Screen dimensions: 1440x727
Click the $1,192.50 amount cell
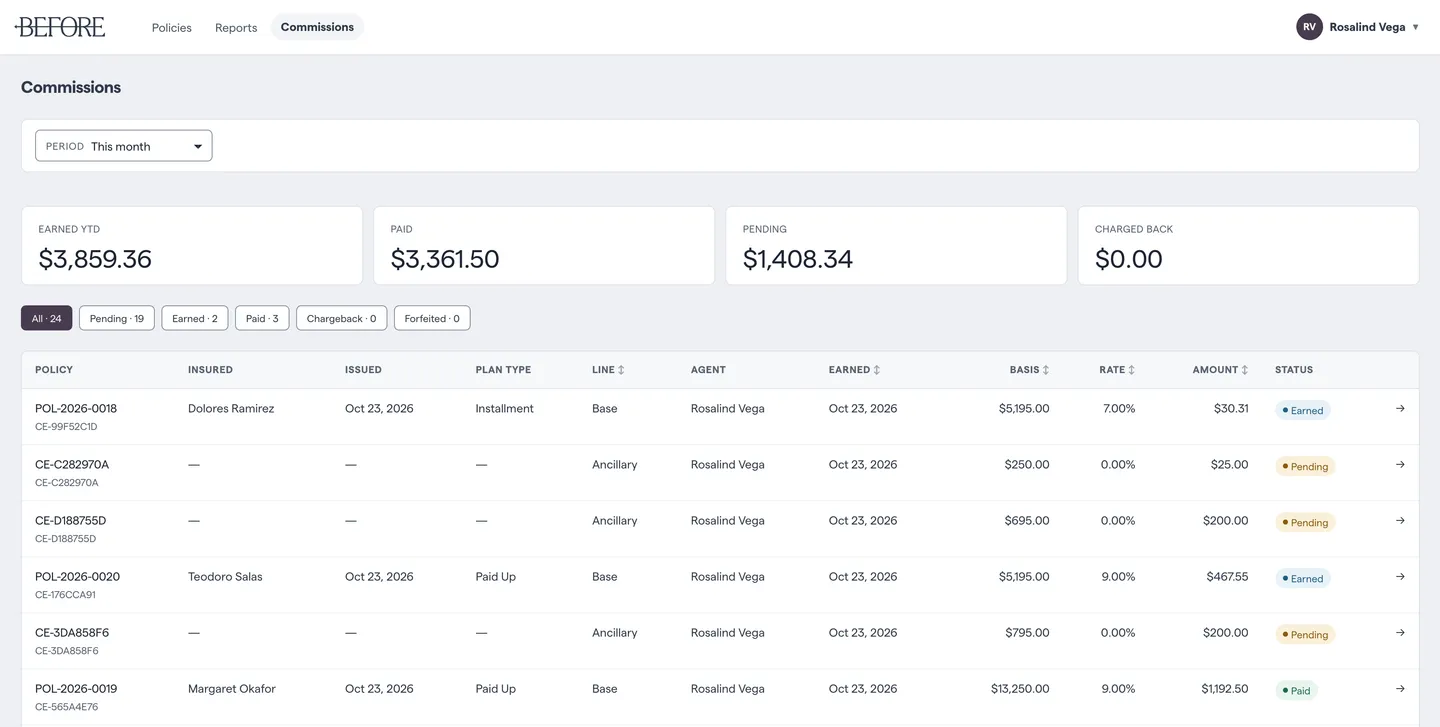(x=1225, y=689)
